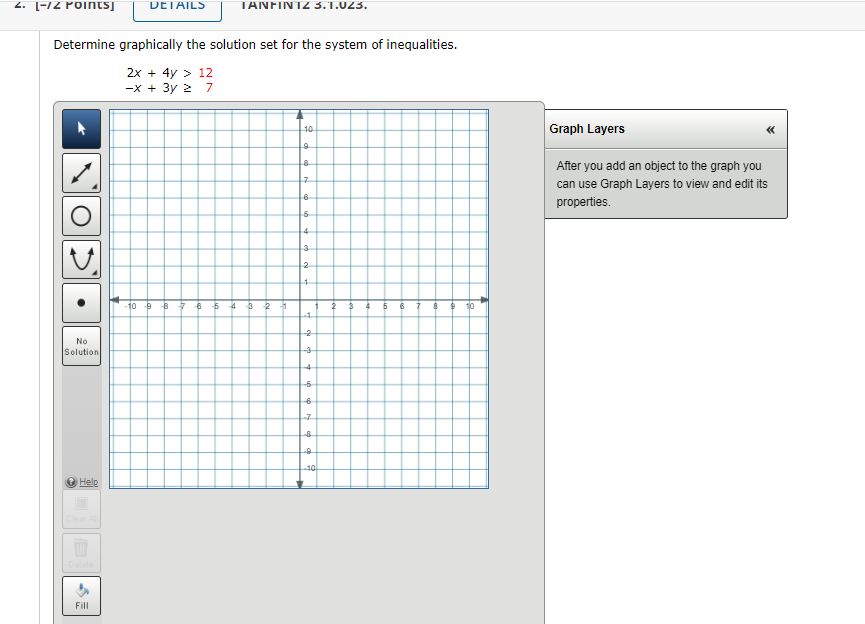865x624 pixels.
Task: Follow the Help link
Action: point(91,481)
